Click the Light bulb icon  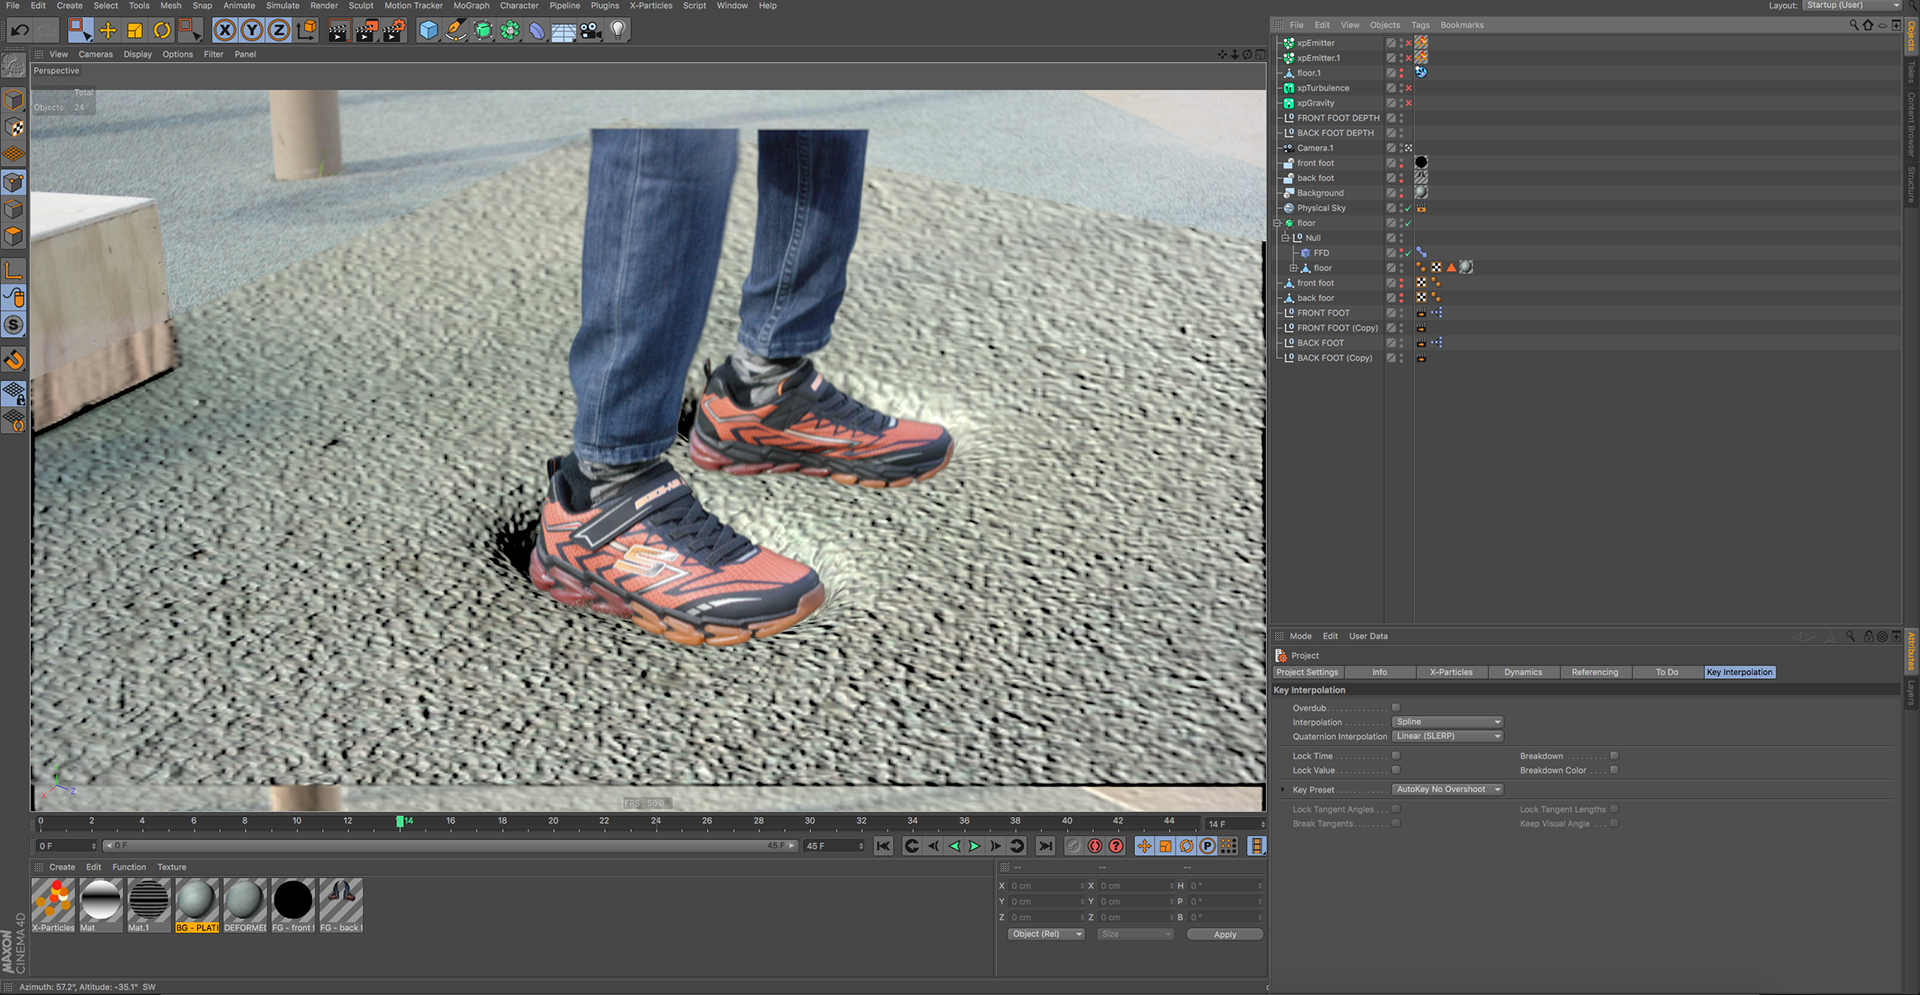tap(618, 30)
